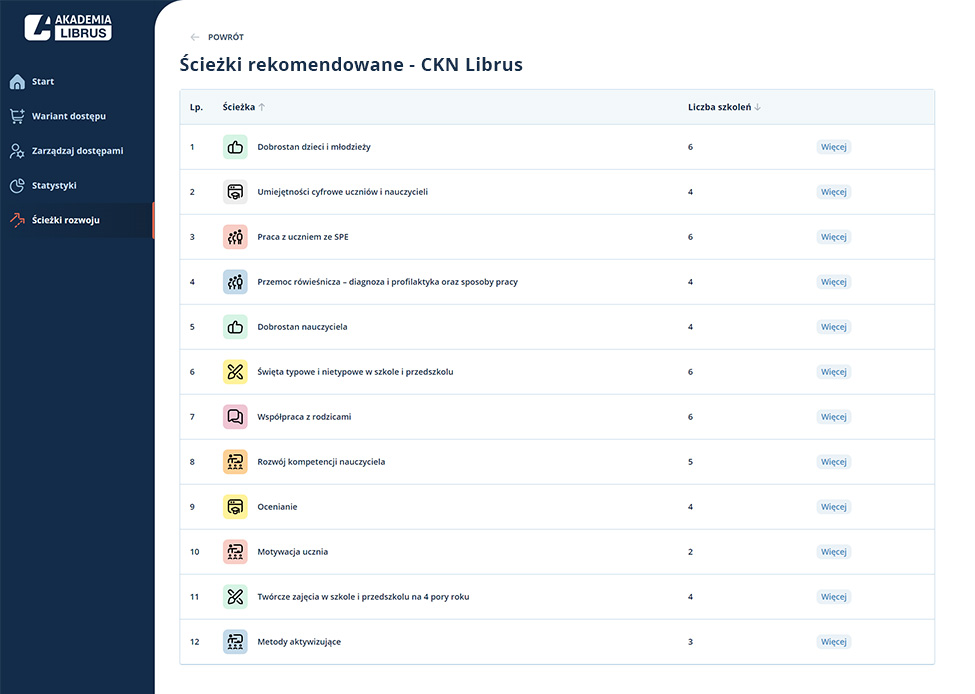Open Zarządzaj dostępami menu item
This screenshot has width=975, height=694.
tap(77, 151)
